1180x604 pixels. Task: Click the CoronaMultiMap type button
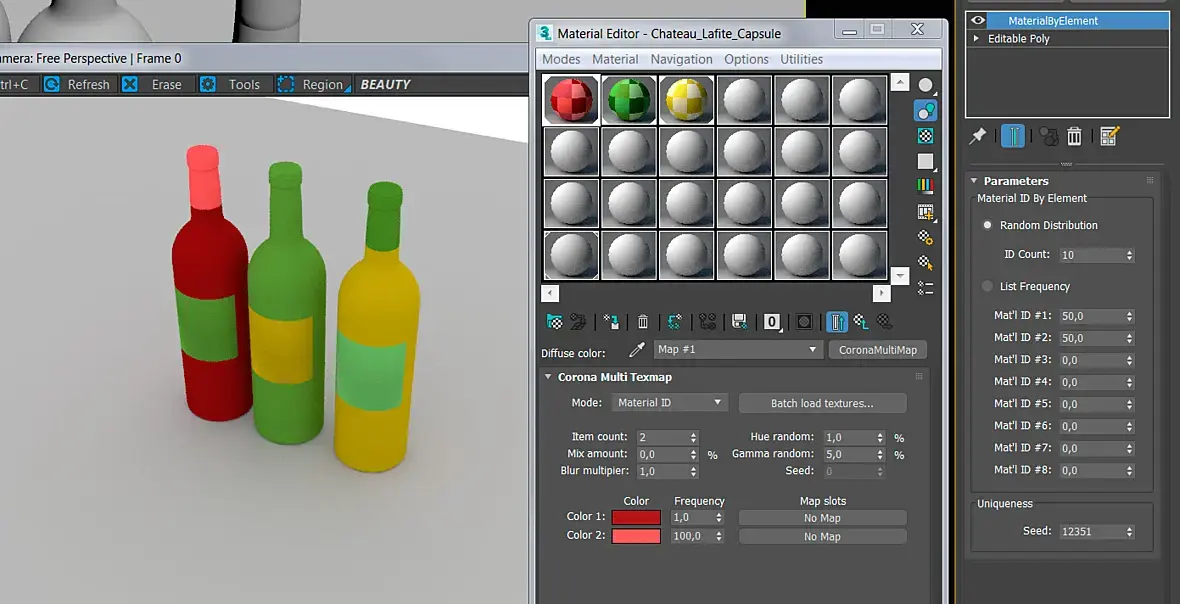tap(877, 350)
